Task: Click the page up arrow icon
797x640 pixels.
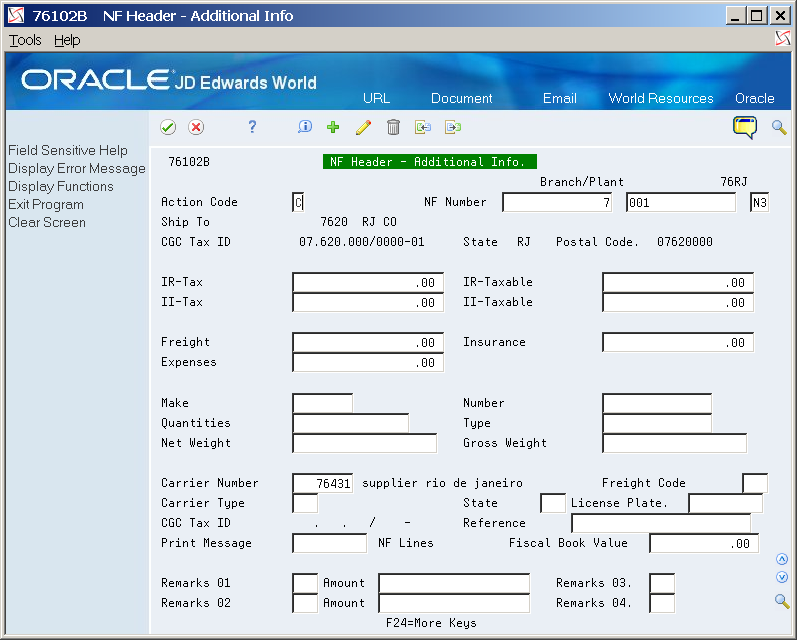Action: pos(782,559)
